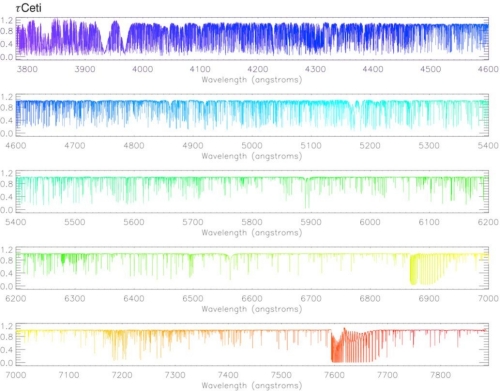The width and height of the screenshot is (500, 391).
Task: Click Wavelength (angstroms) label under the 5000 tick
Action: pyautogui.click(x=252, y=156)
